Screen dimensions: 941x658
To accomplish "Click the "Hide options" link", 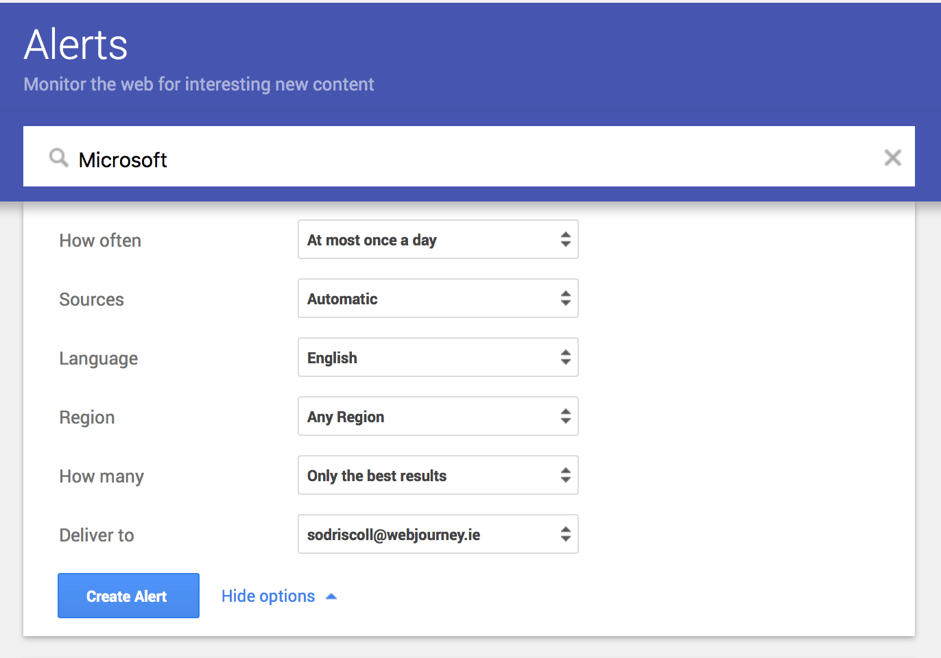I will pos(268,595).
